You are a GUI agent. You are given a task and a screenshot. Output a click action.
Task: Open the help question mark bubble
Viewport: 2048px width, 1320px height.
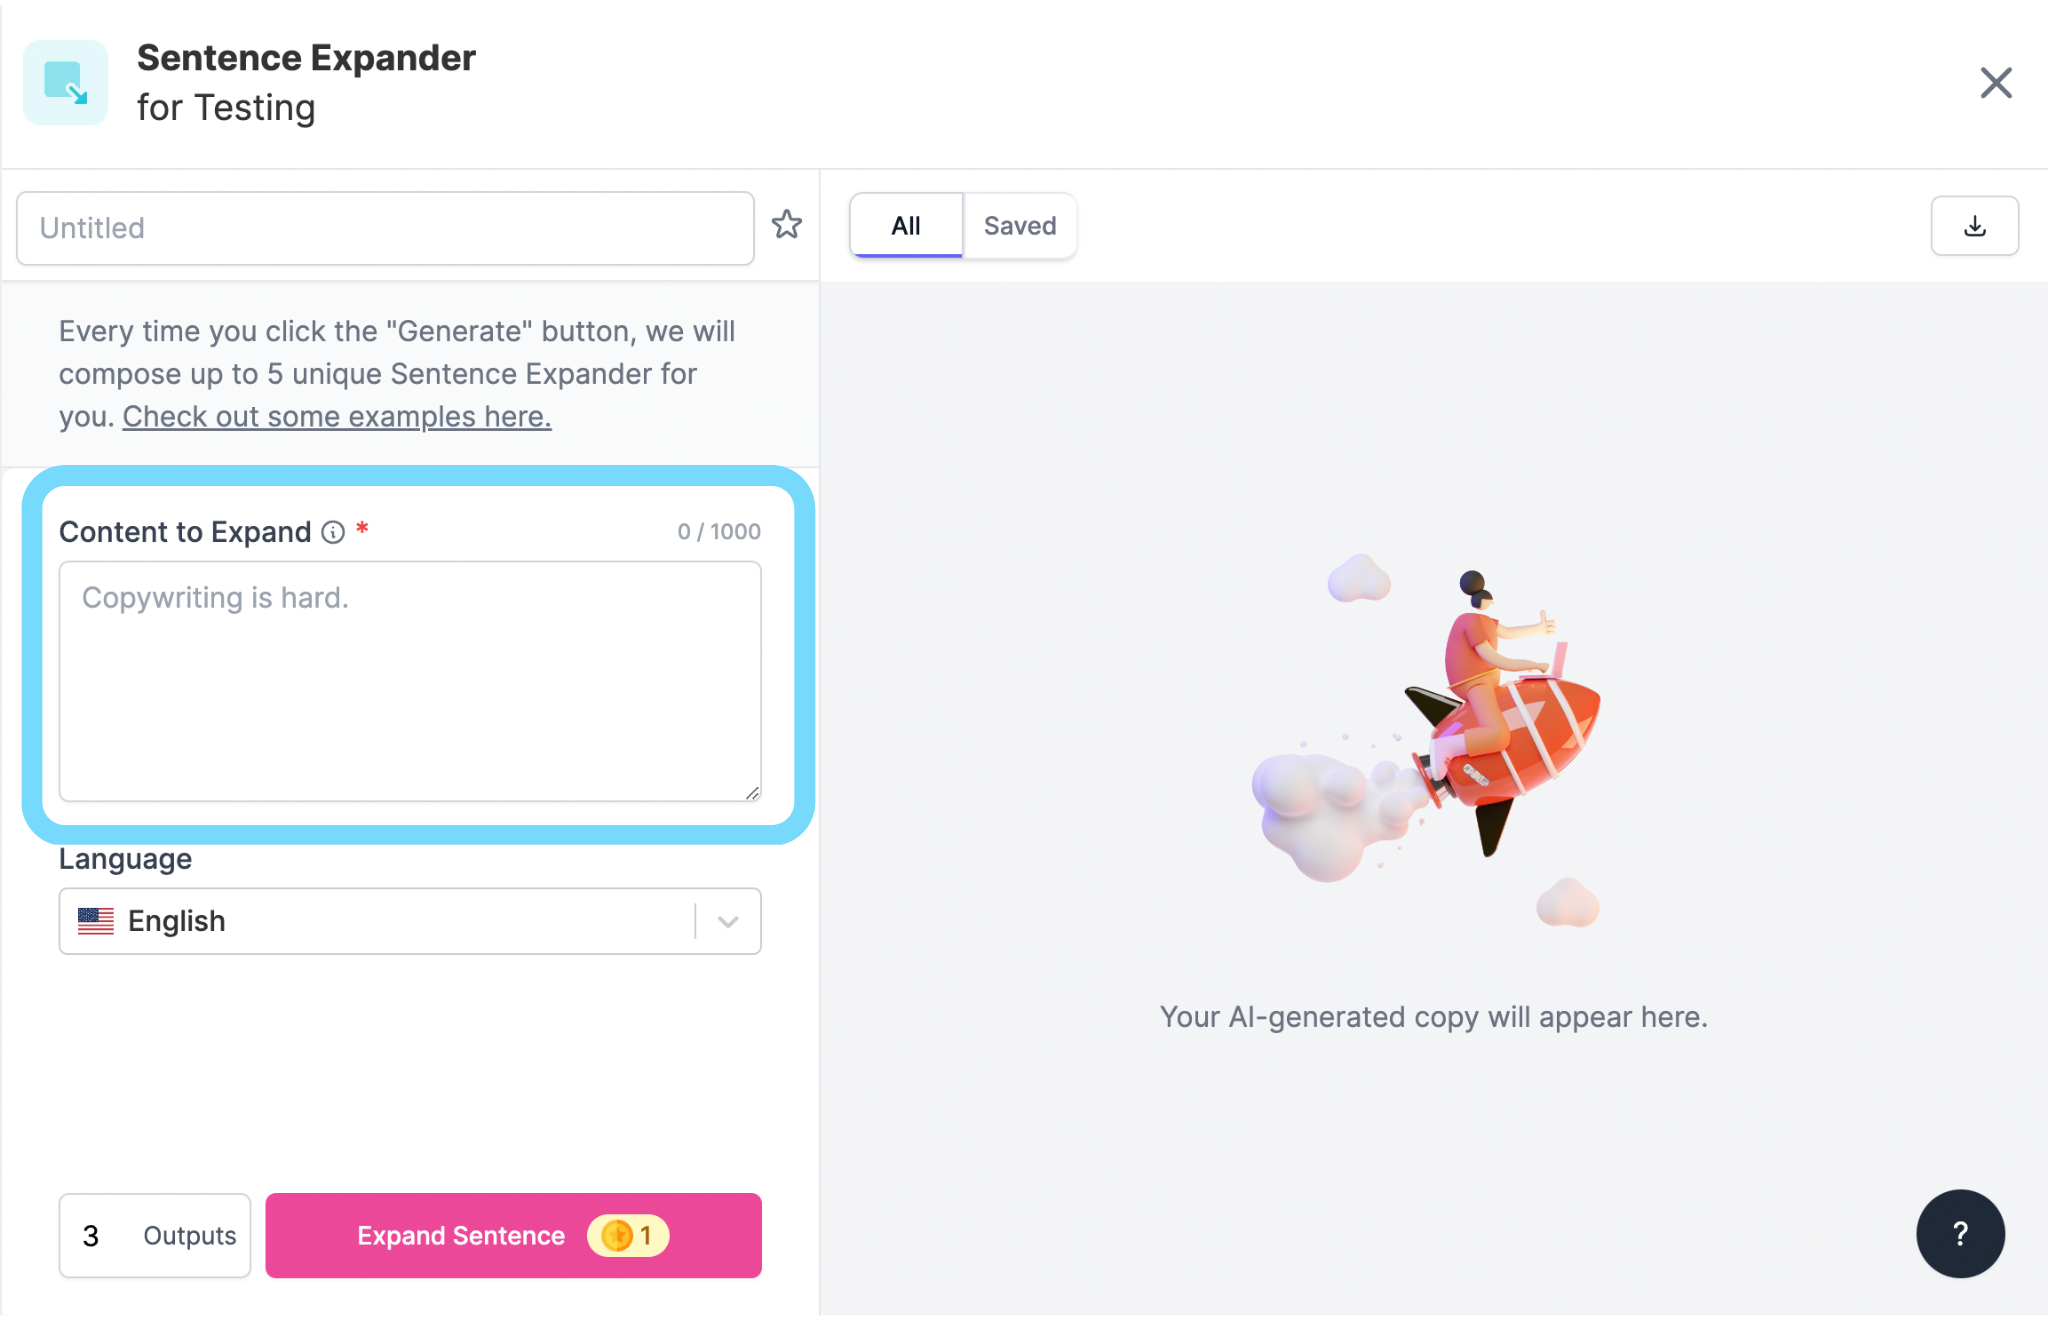(1960, 1233)
